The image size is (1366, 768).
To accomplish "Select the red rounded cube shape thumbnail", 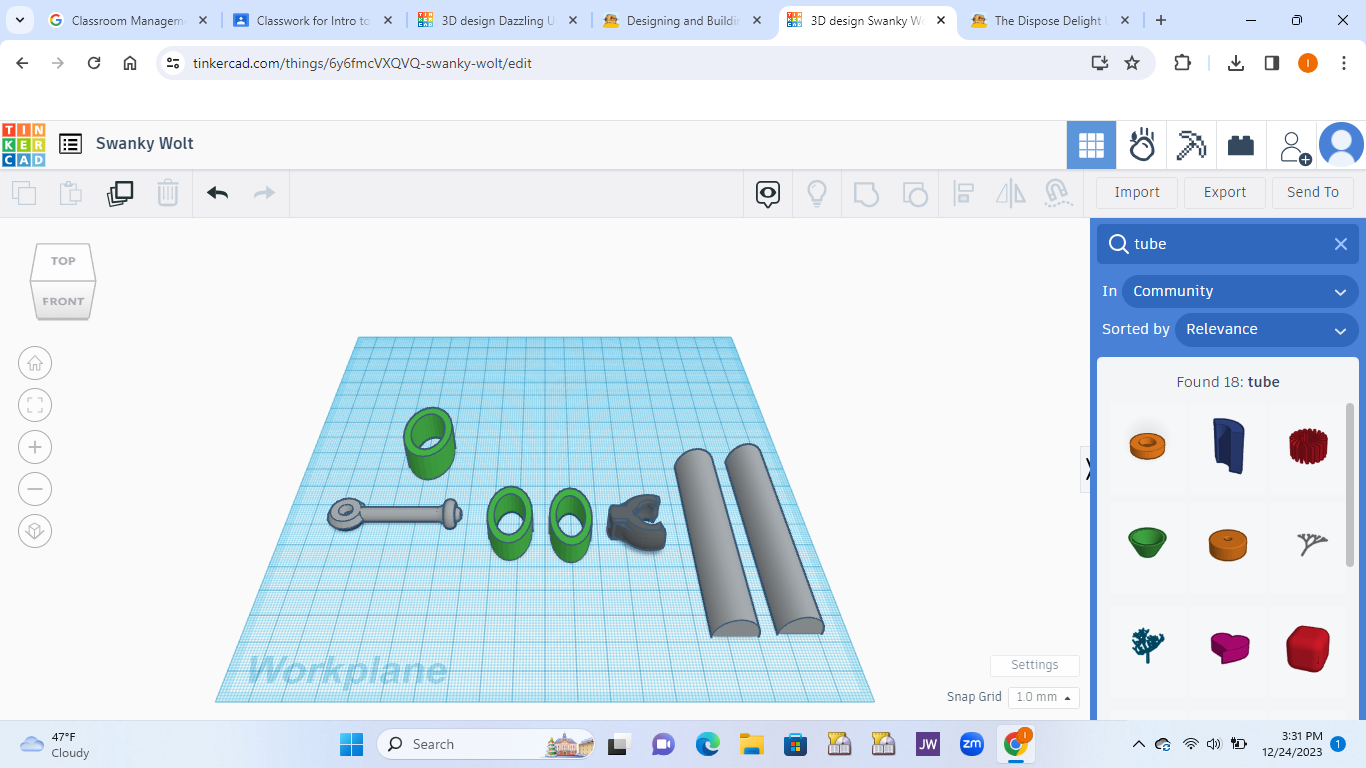I will click(1308, 648).
